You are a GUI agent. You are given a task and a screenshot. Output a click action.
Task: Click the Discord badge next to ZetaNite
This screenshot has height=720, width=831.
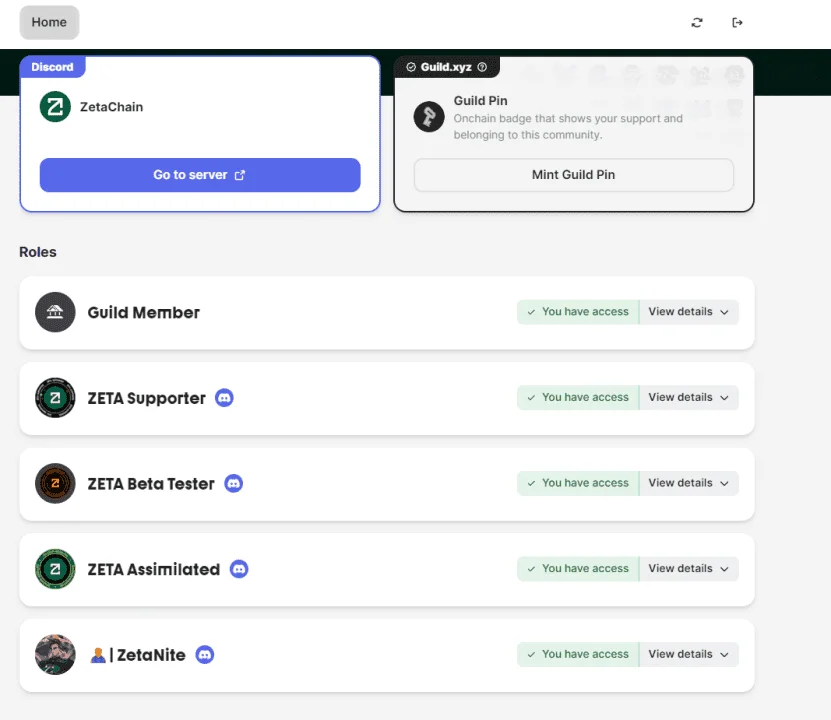click(x=205, y=655)
